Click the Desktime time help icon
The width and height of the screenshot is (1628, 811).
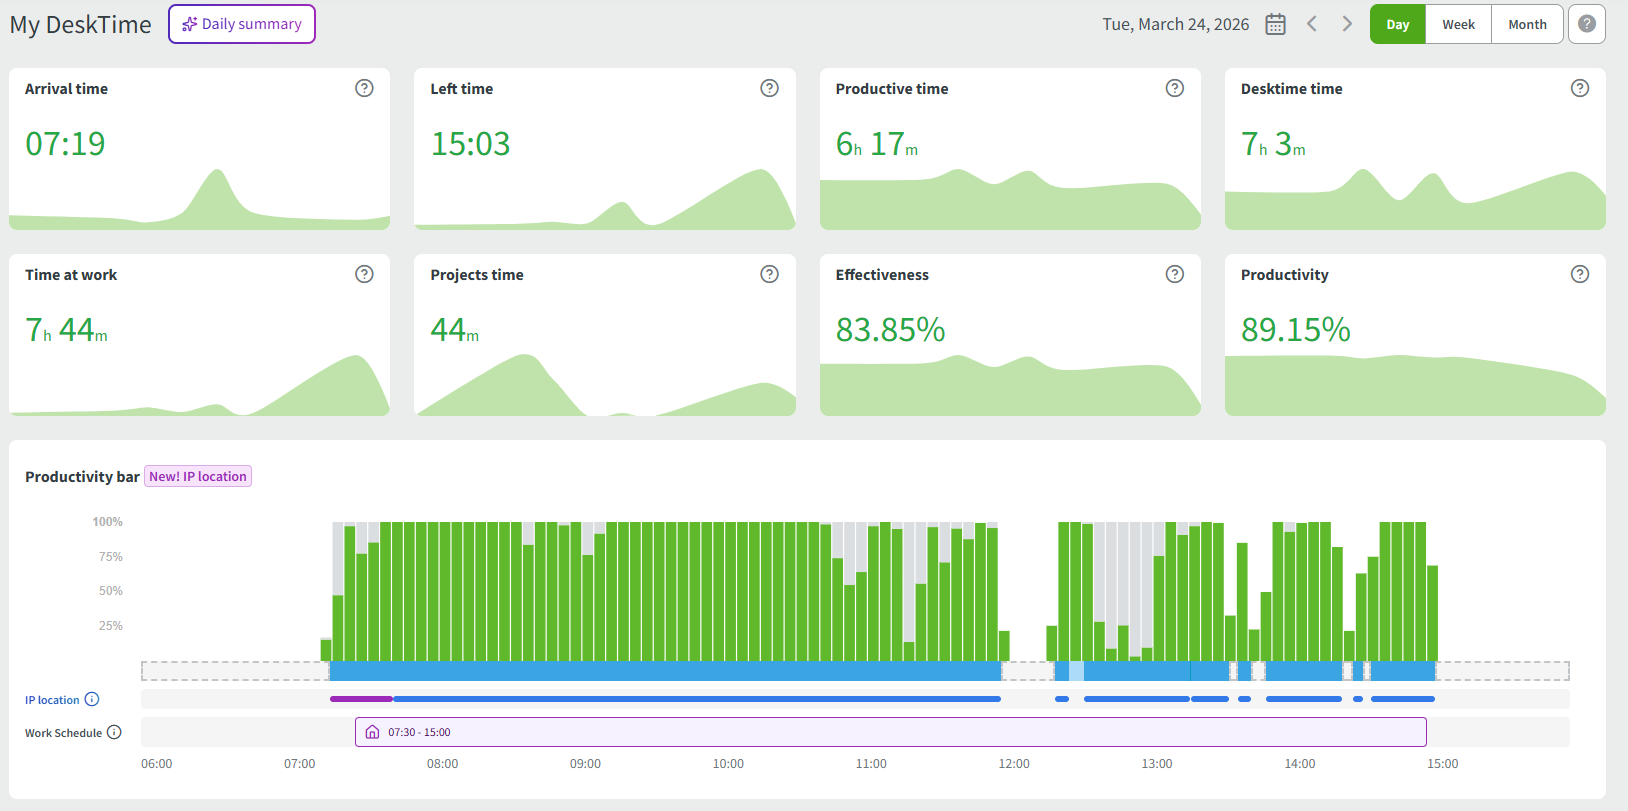point(1579,88)
